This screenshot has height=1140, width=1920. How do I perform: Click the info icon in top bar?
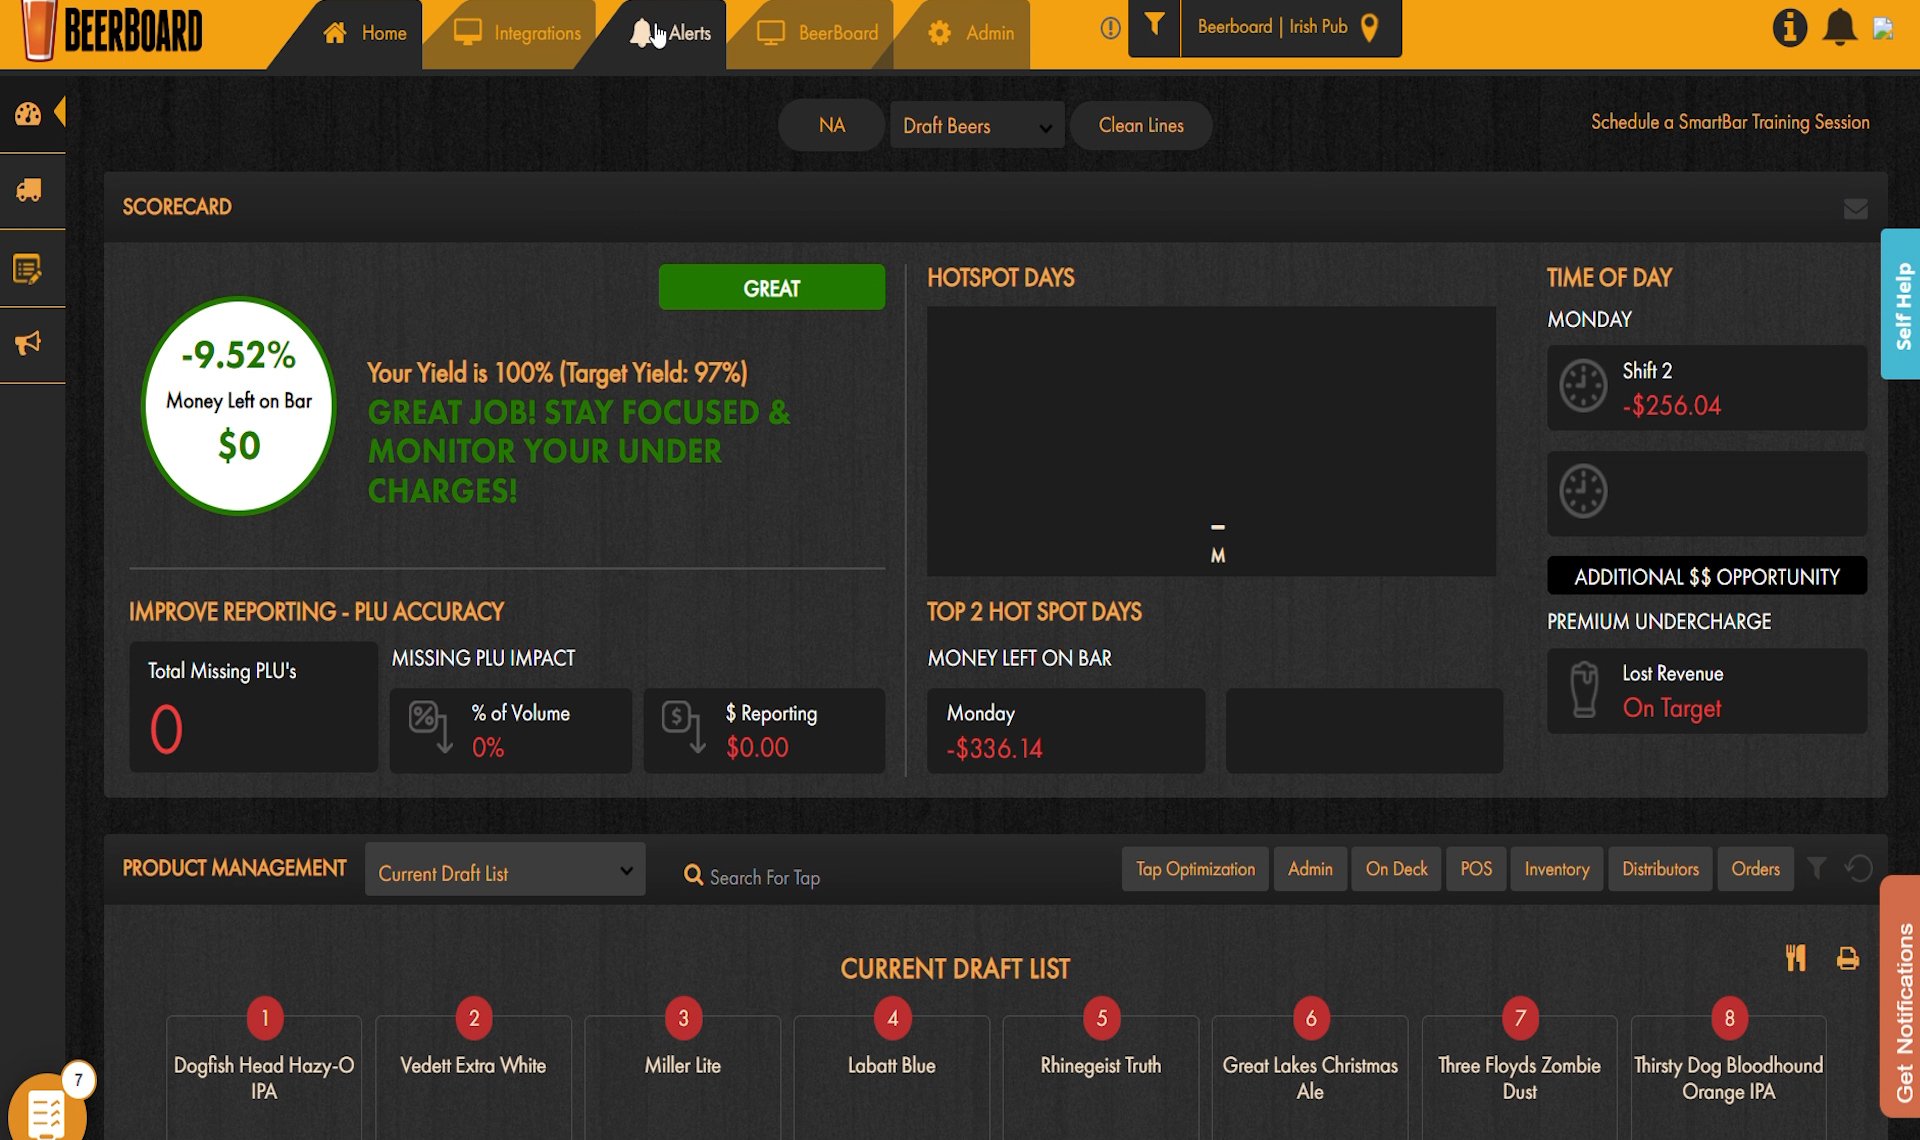[1789, 28]
